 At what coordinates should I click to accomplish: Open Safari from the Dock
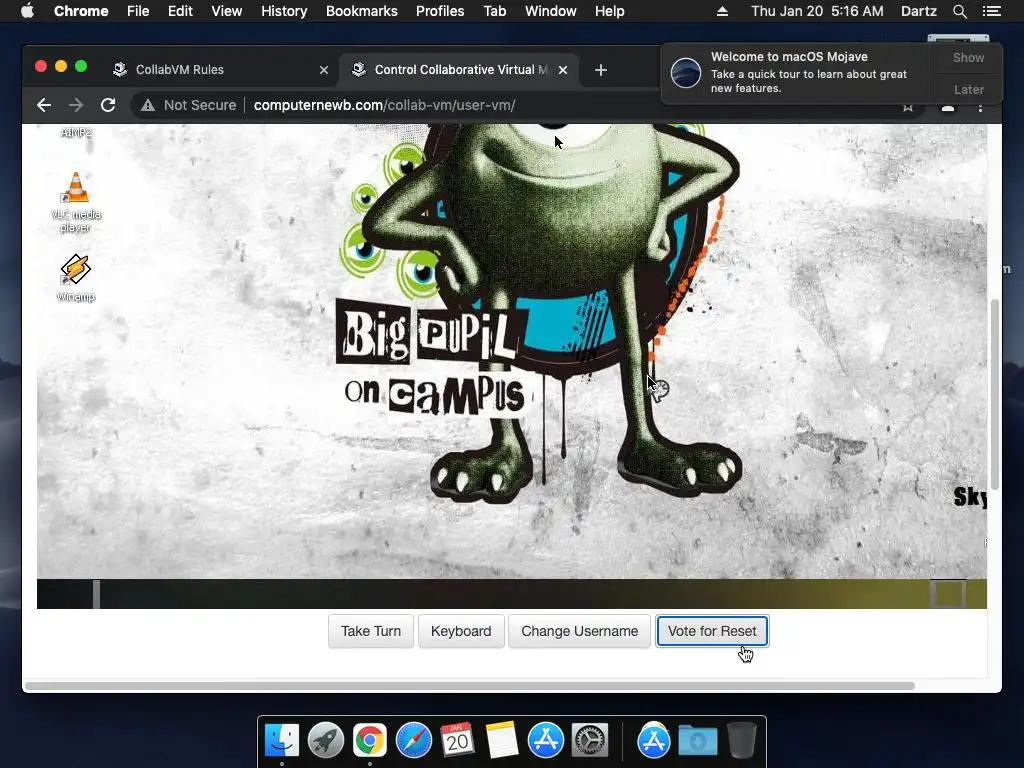point(414,741)
